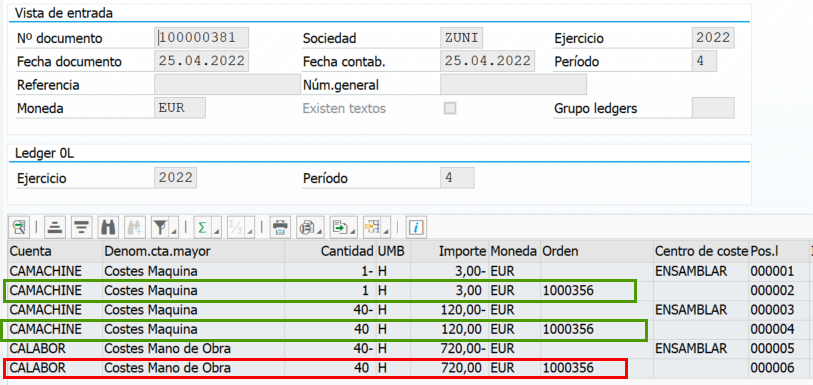The width and height of the screenshot is (813, 385).
Task: Select the Cuenta column header
Action: click(x=55, y=251)
